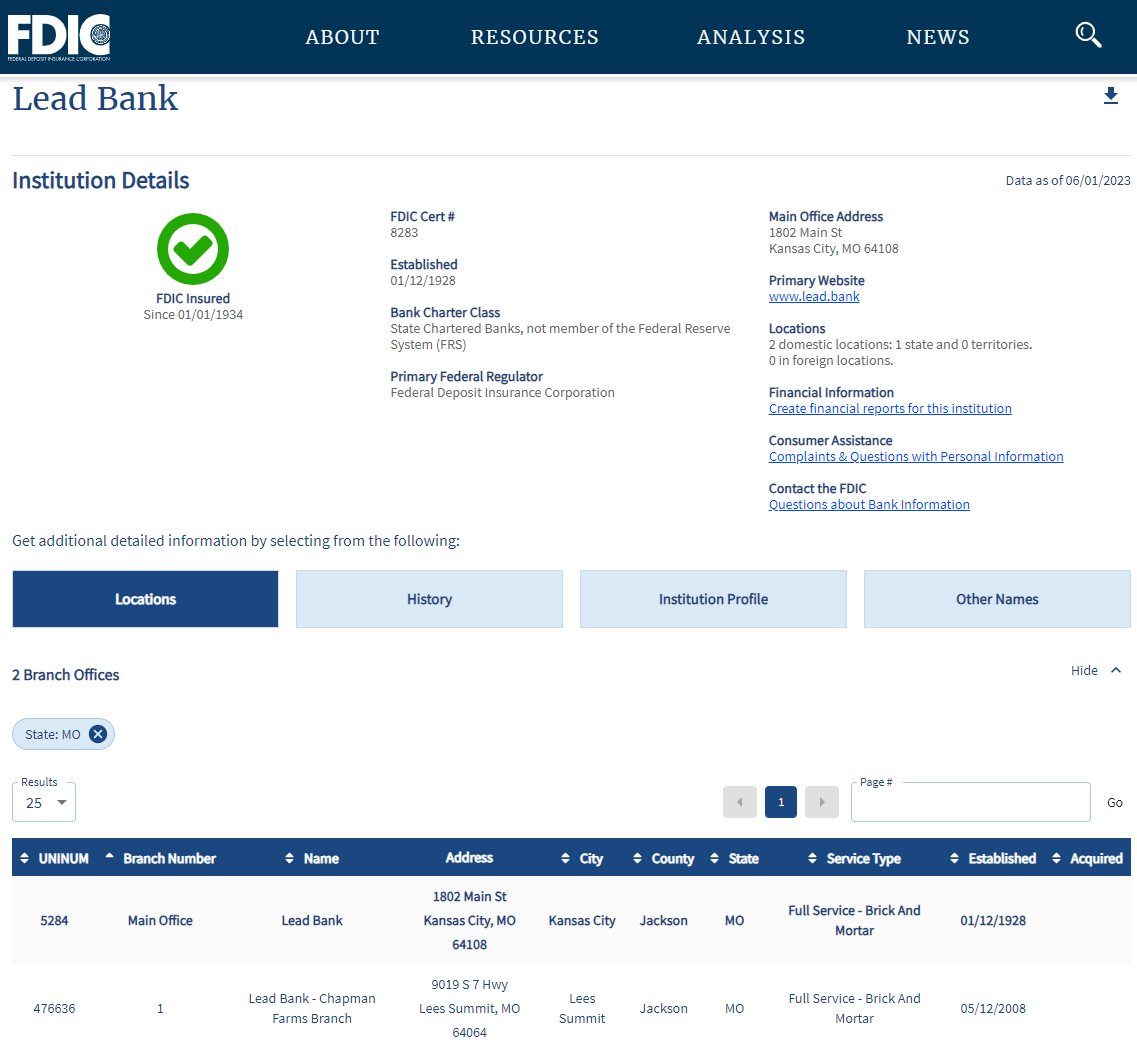Click the download icon beside Lead Bank
The image size is (1137, 1042).
(x=1110, y=96)
